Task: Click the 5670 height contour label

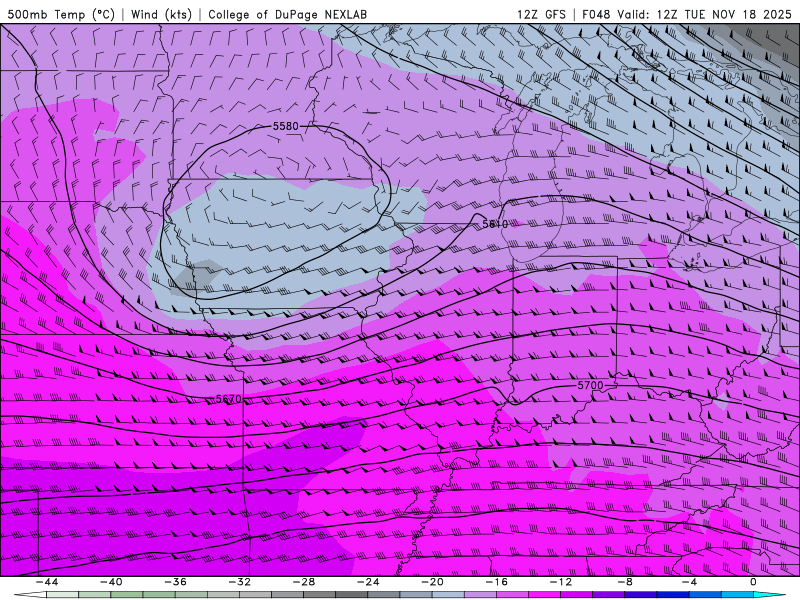Action: tap(229, 399)
